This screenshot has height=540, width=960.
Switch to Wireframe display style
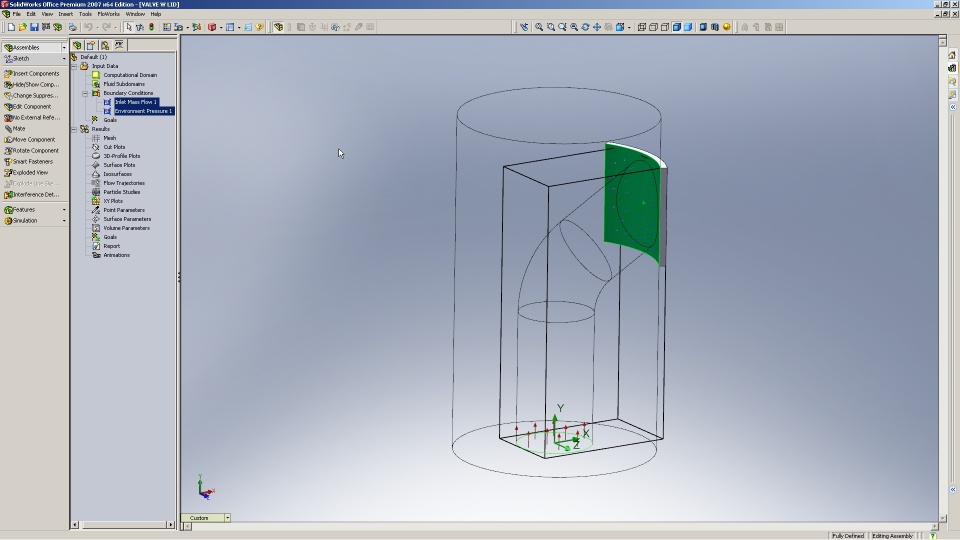[642, 27]
